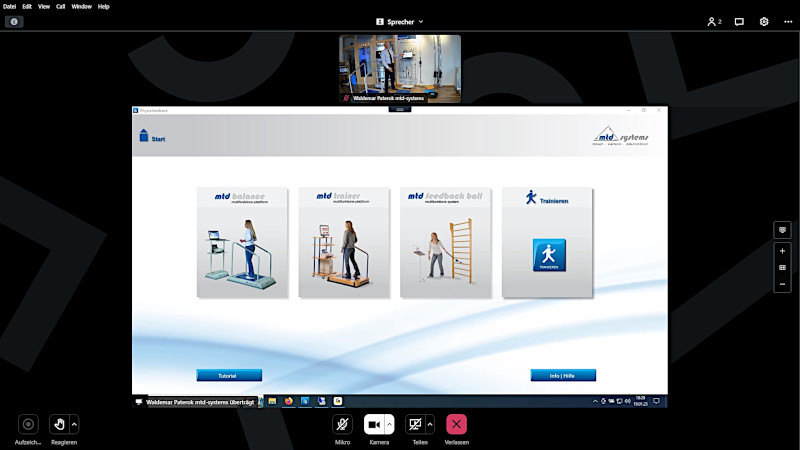Open Firefox in shared taskbar

click(289, 402)
